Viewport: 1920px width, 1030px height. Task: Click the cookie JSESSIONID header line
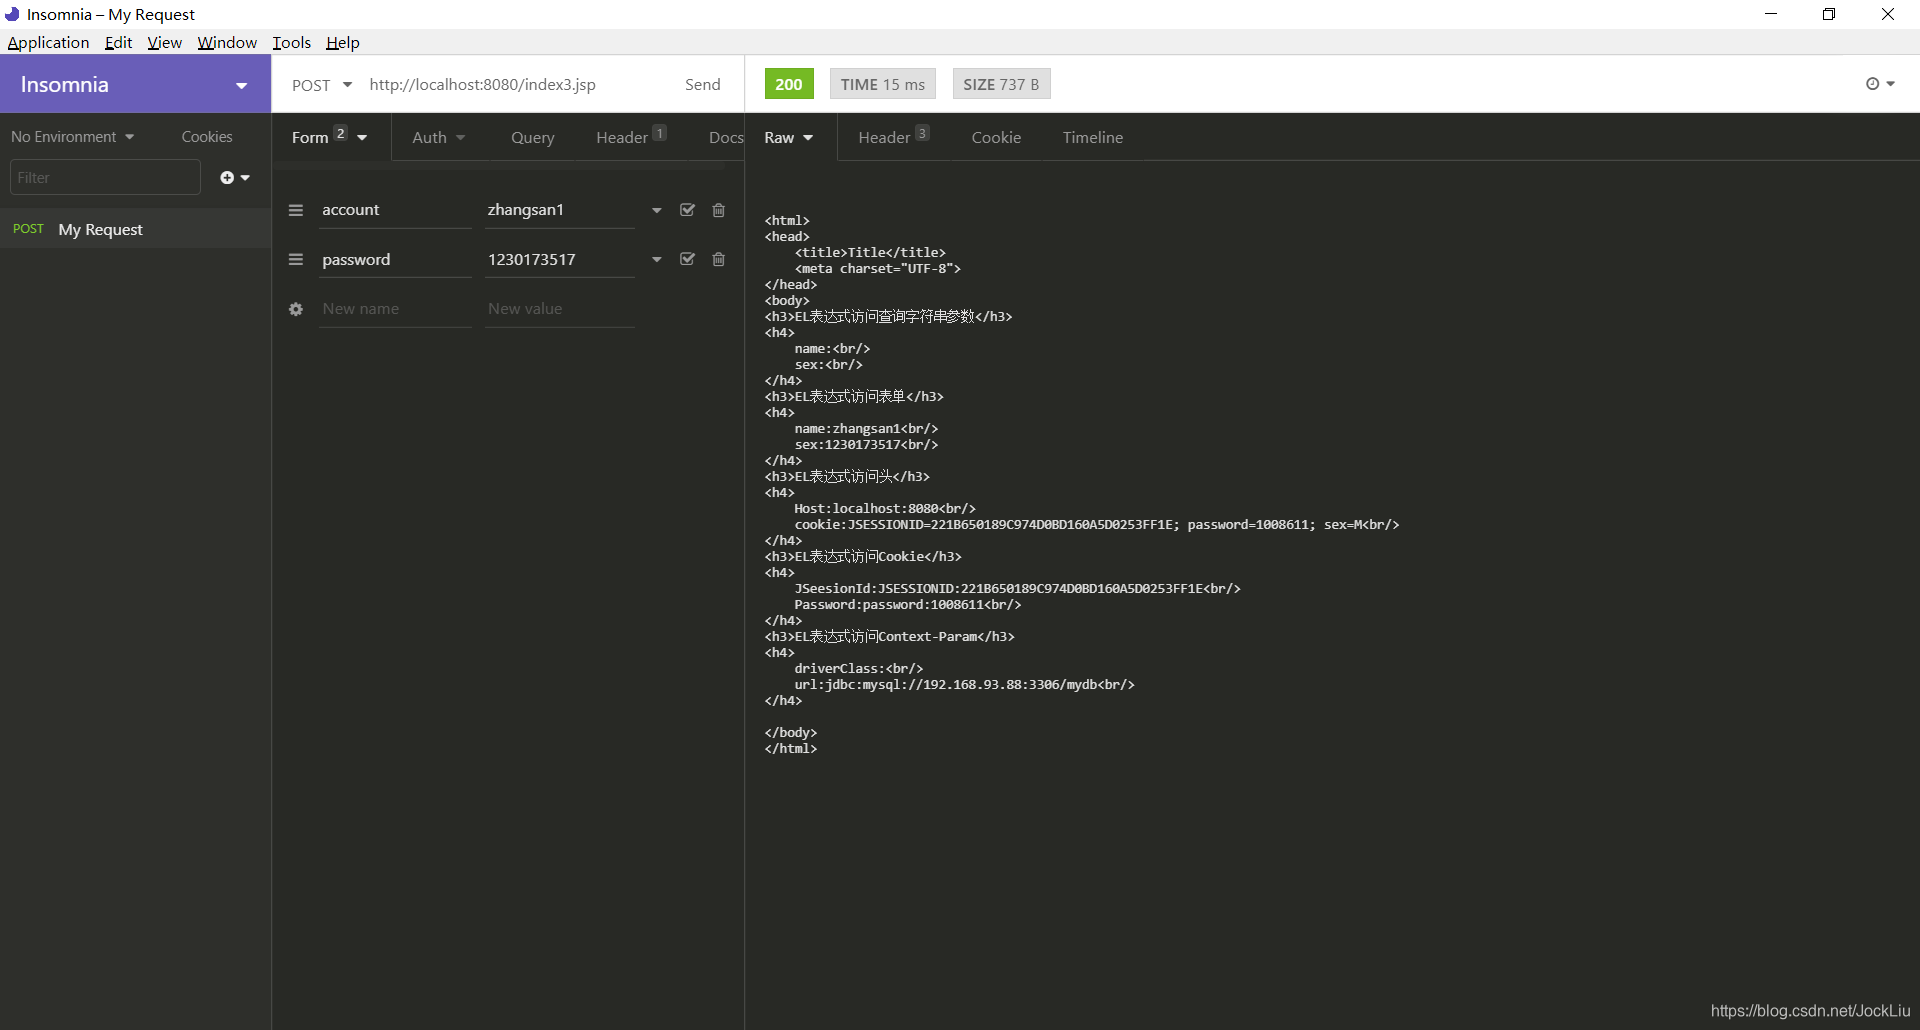[1097, 525]
